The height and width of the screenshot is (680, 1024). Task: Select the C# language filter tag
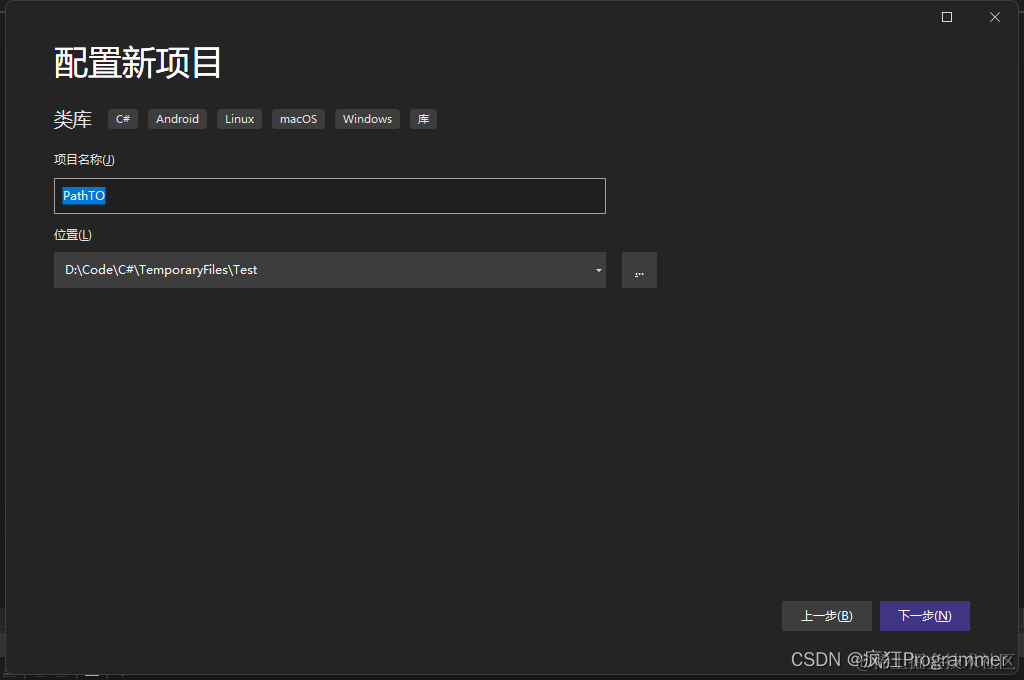point(122,118)
